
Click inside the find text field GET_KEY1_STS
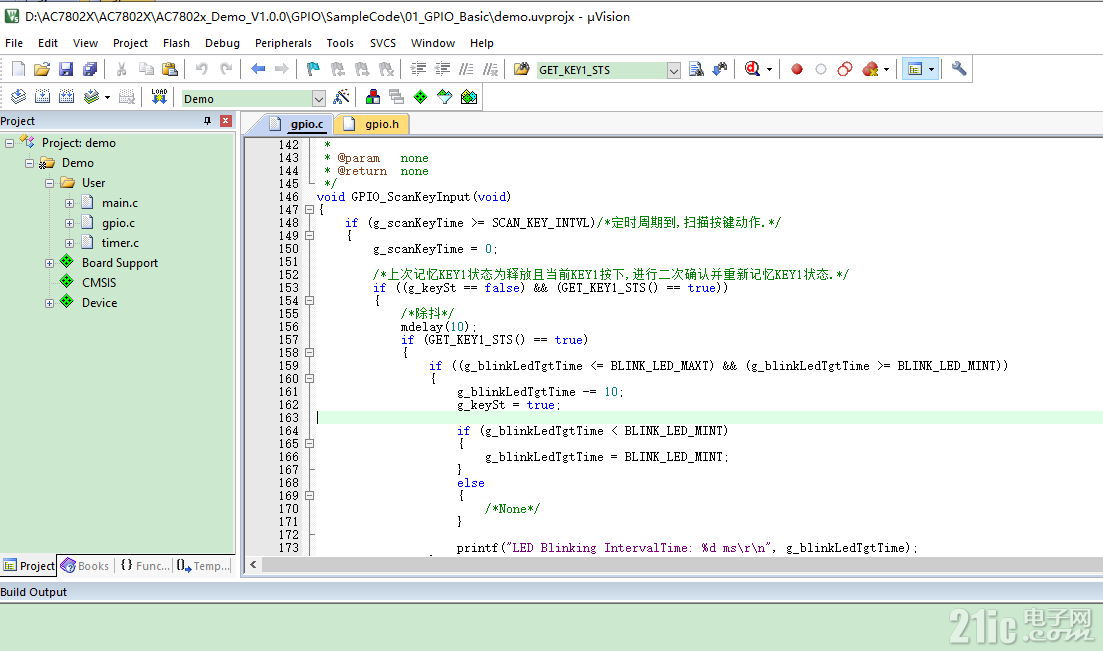601,70
